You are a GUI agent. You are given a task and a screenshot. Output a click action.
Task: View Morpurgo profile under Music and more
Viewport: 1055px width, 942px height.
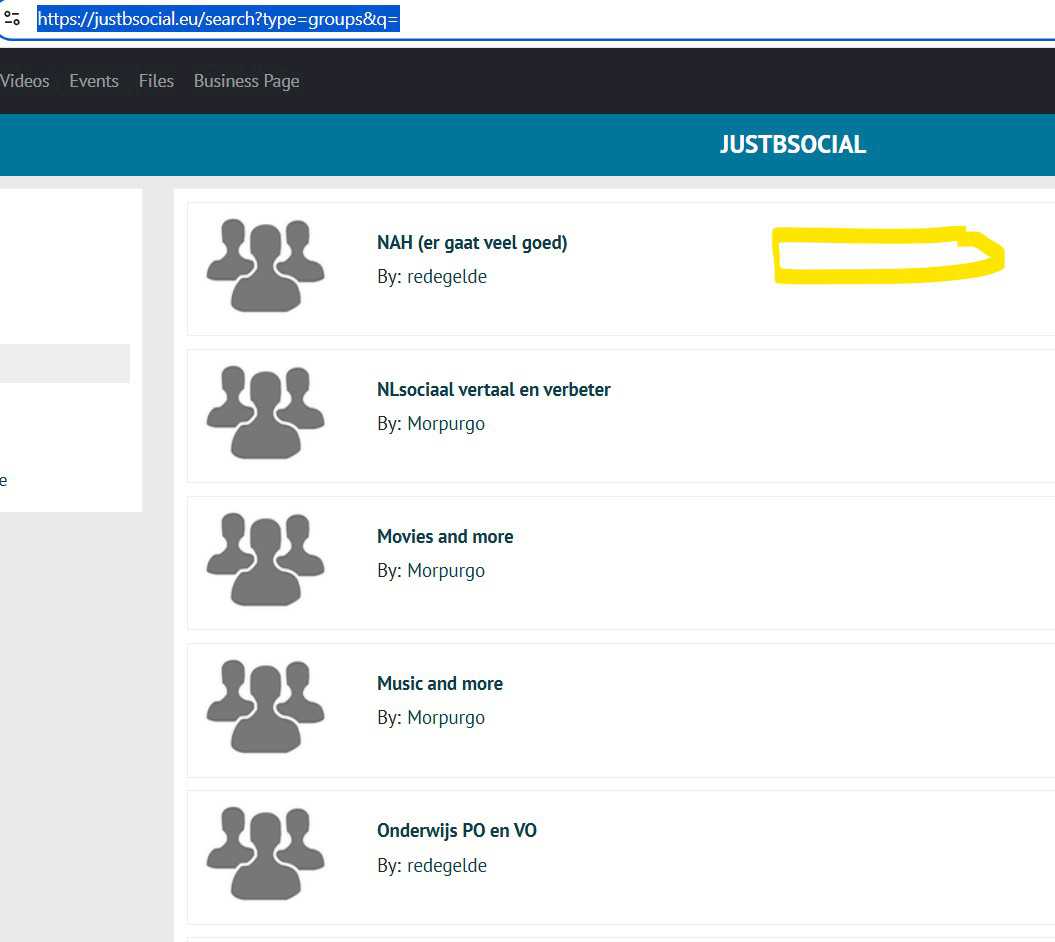pyautogui.click(x=446, y=718)
